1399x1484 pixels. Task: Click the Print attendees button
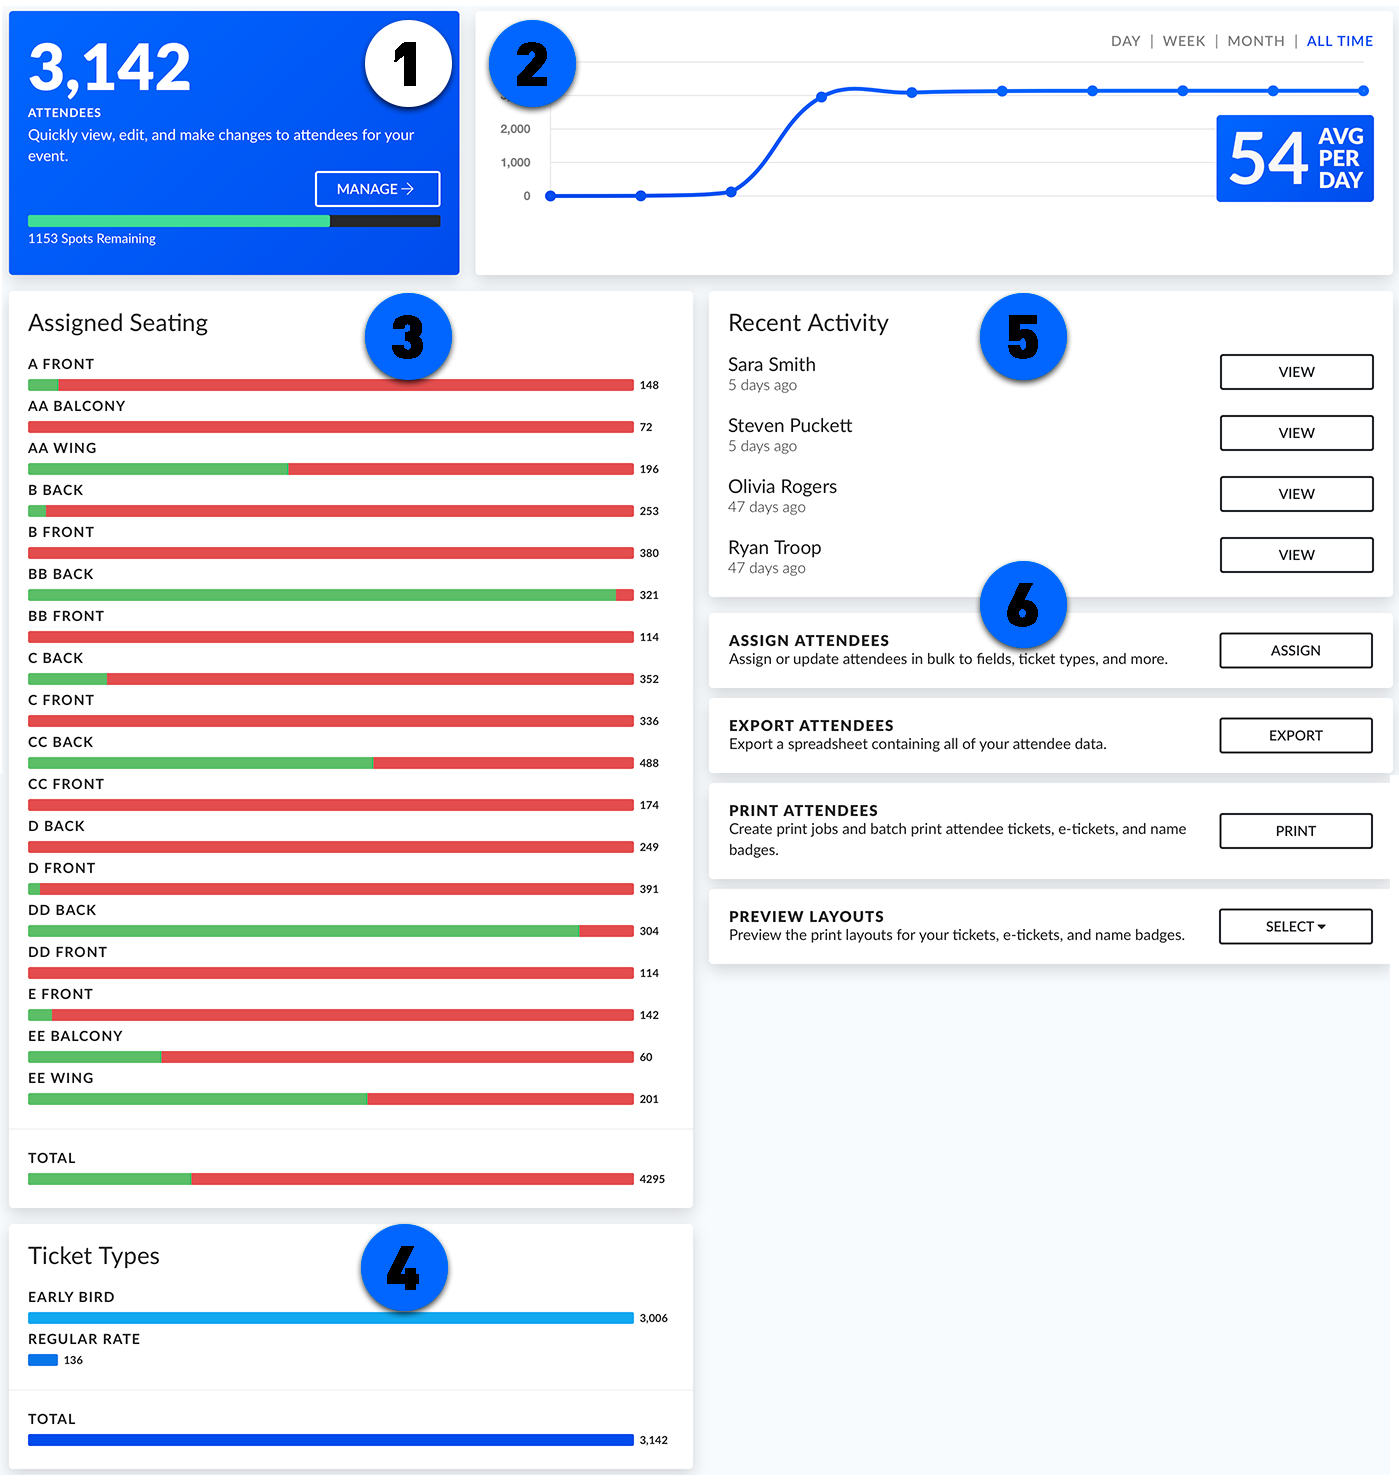(1295, 831)
